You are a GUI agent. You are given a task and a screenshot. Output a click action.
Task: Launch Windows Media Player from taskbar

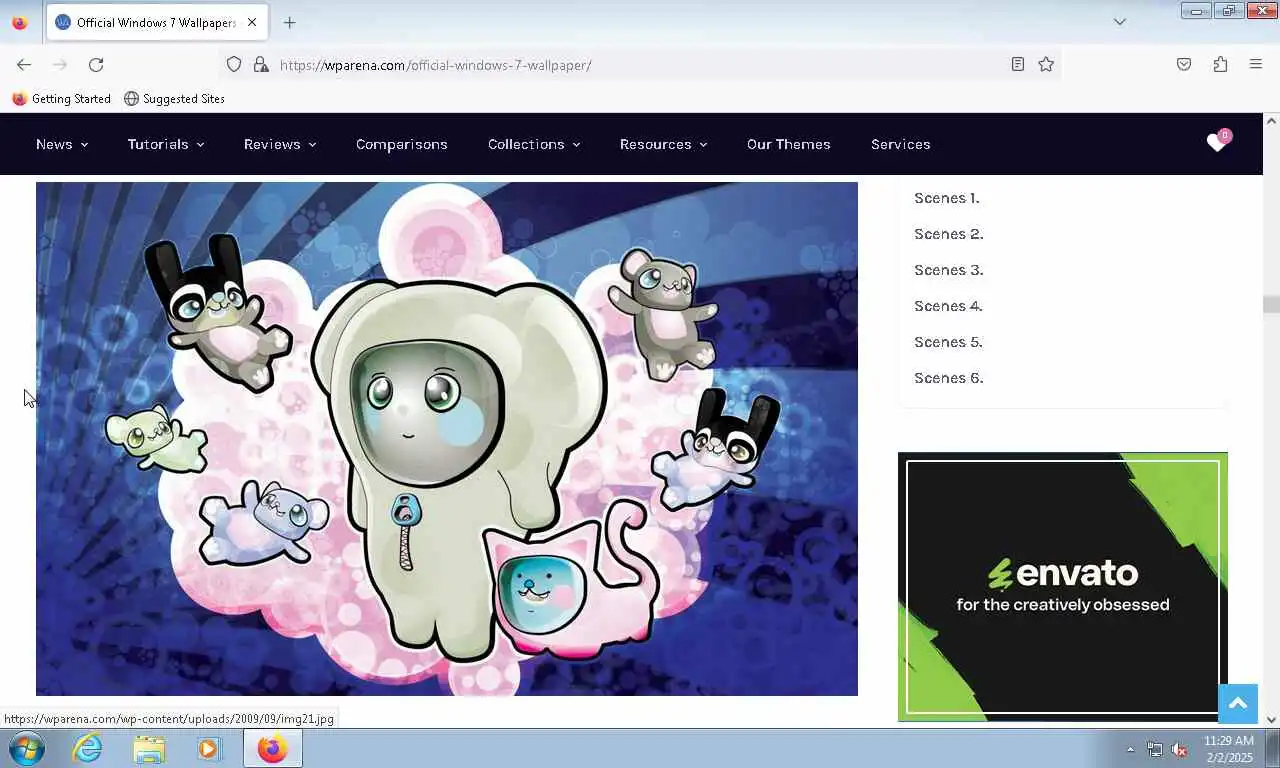pos(209,748)
